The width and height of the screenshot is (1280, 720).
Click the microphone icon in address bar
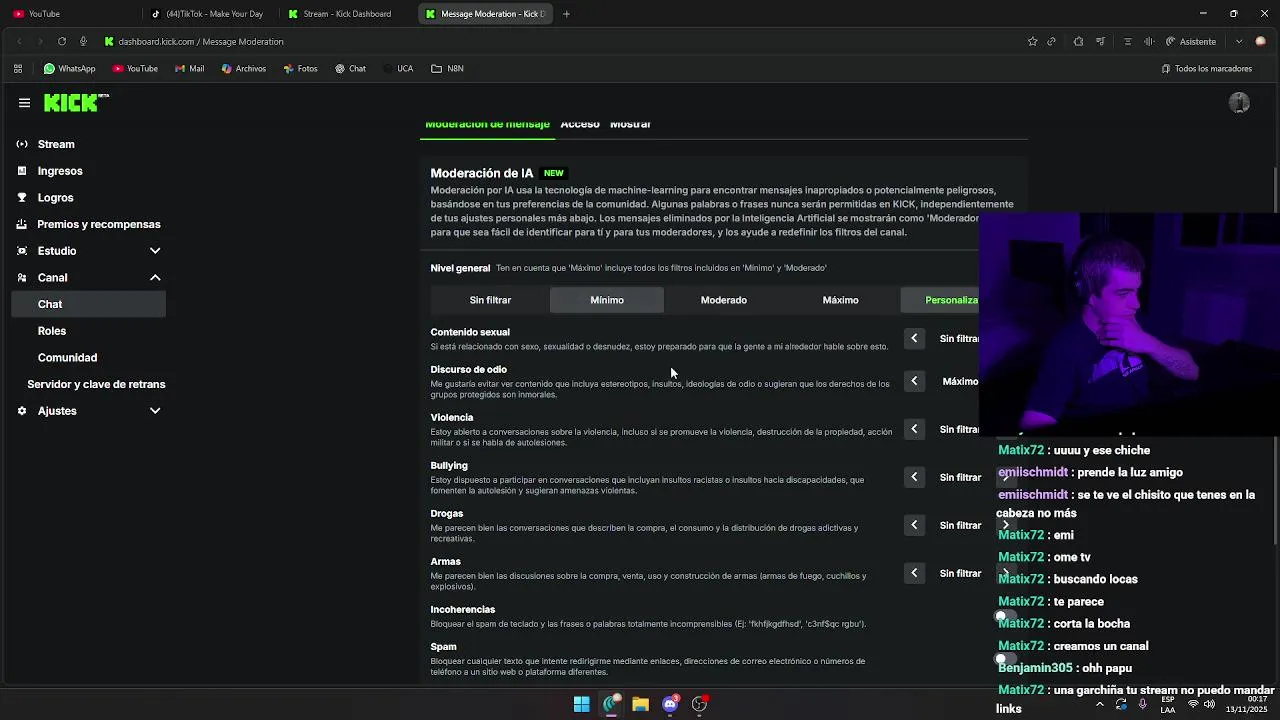83,41
